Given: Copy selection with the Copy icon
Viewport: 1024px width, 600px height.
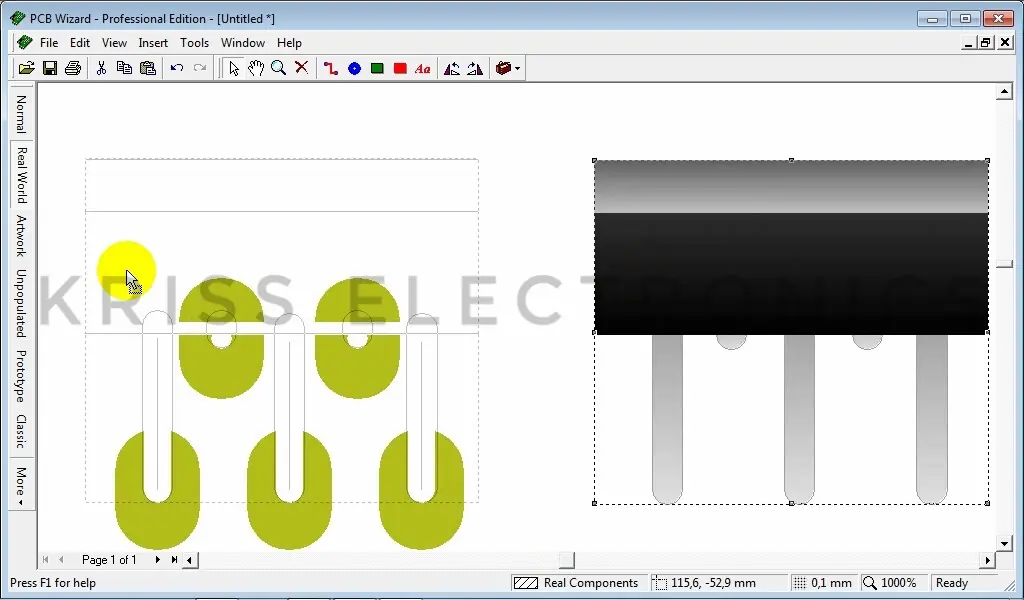Looking at the screenshot, I should click(124, 68).
